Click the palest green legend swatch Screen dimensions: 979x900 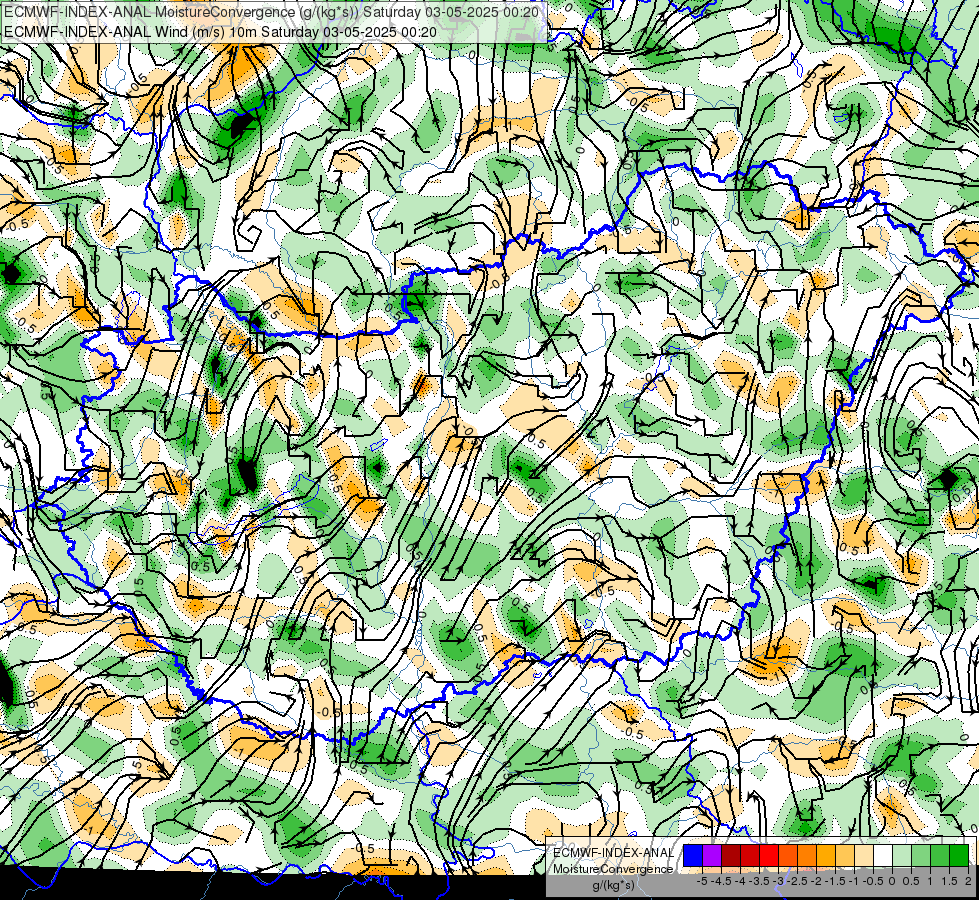(902, 855)
